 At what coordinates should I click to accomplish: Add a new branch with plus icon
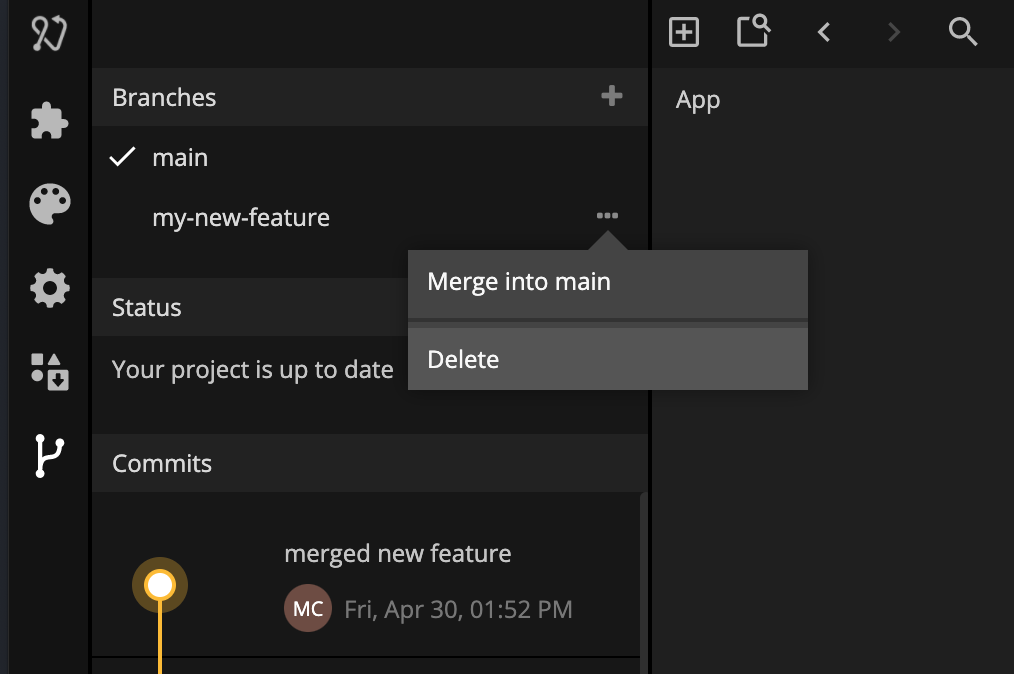click(611, 96)
